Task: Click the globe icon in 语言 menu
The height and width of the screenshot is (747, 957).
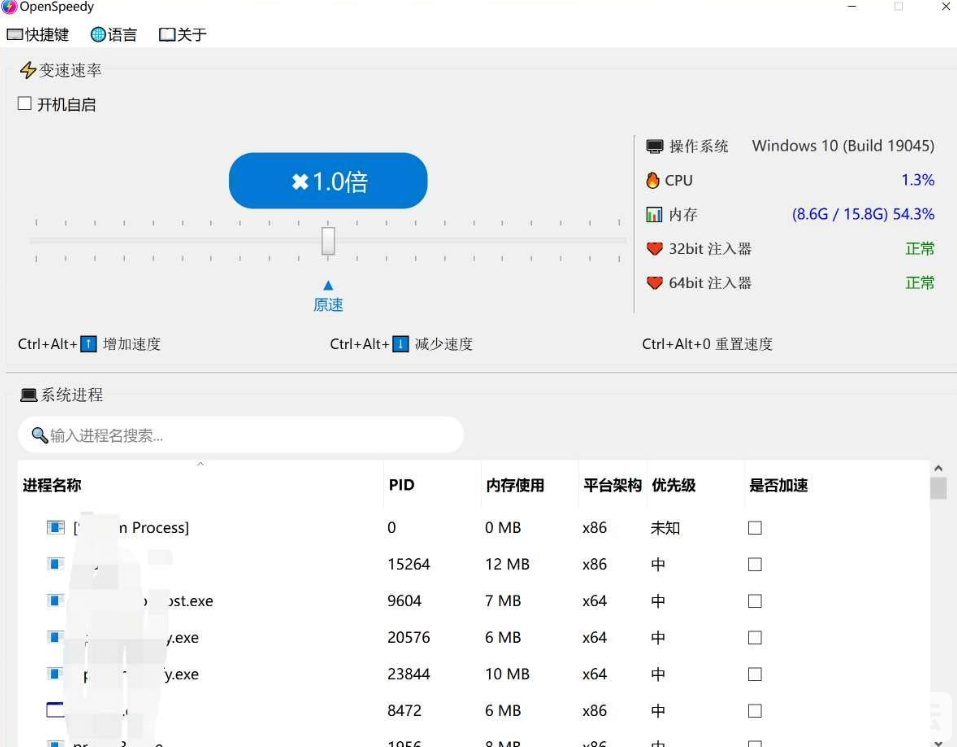Action: pyautogui.click(x=98, y=35)
